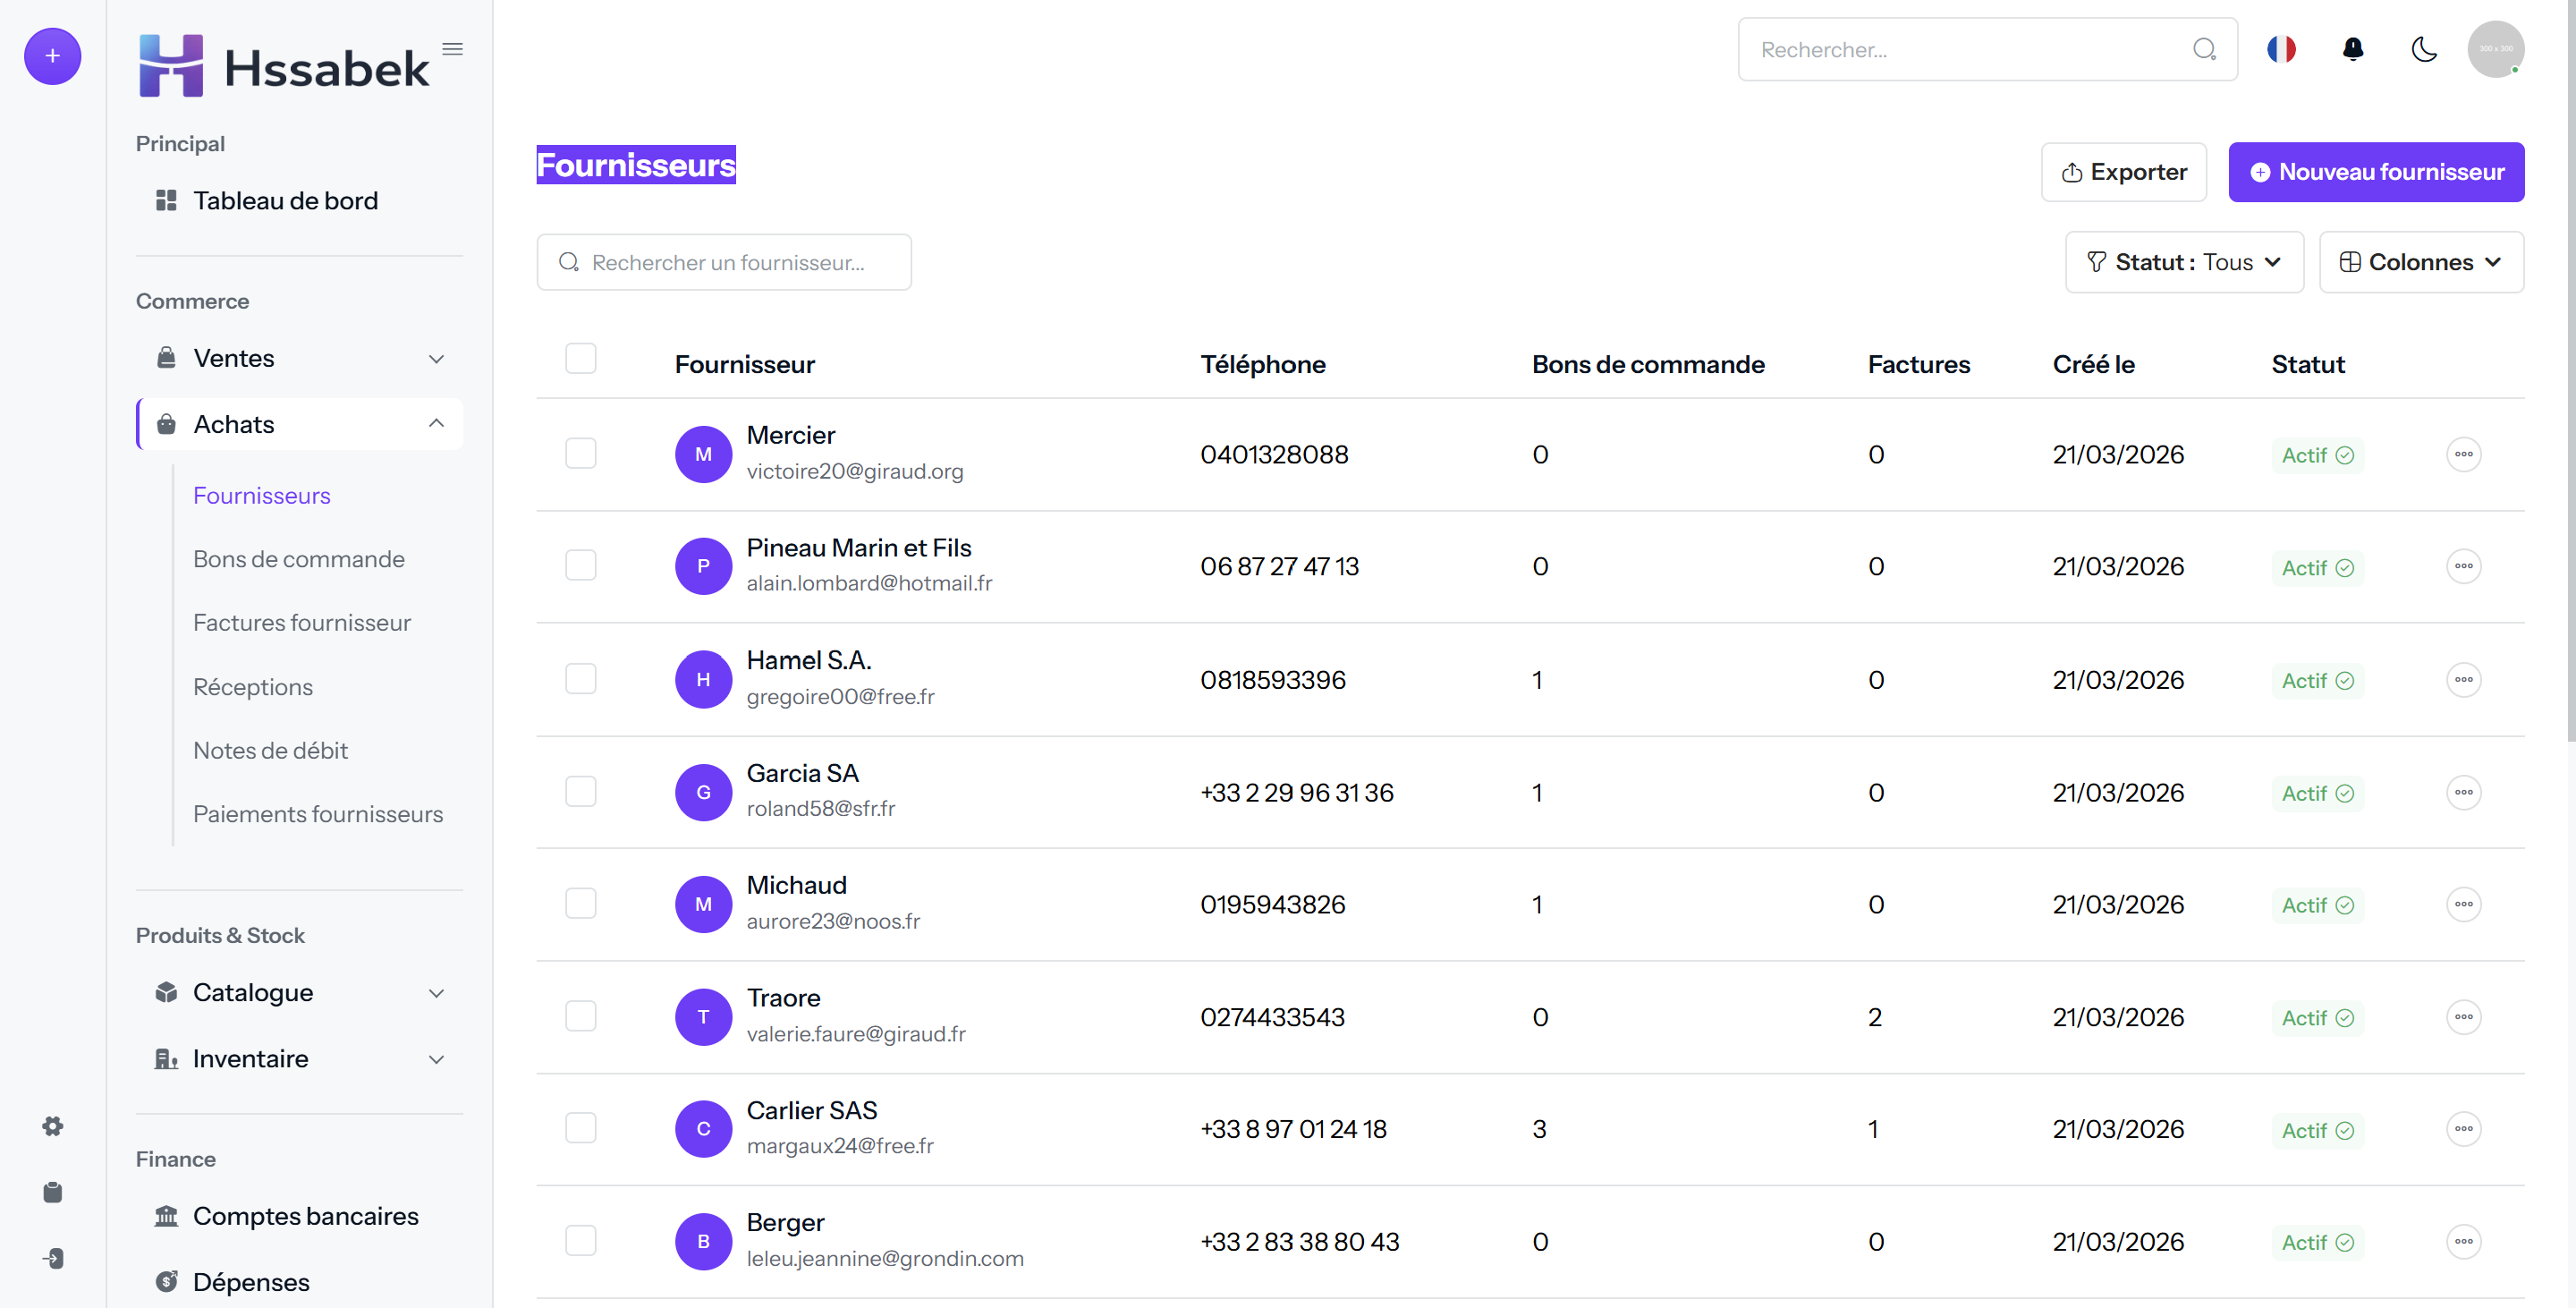
Task: Collapse sidebar with hamburger icon
Action: point(452,49)
